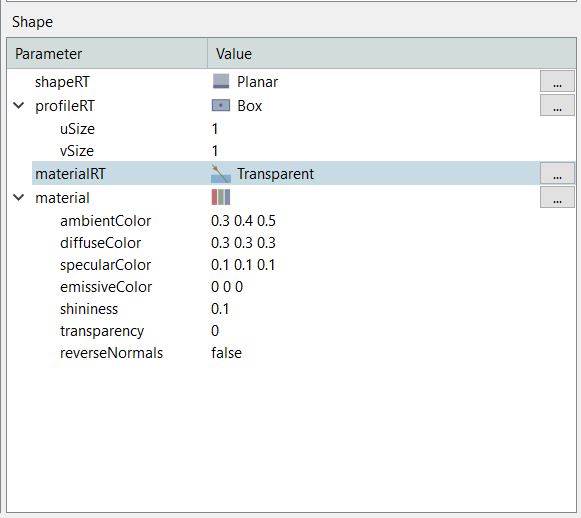Open the shapeRT browse button
The width and height of the screenshot is (581, 518).
557,81
